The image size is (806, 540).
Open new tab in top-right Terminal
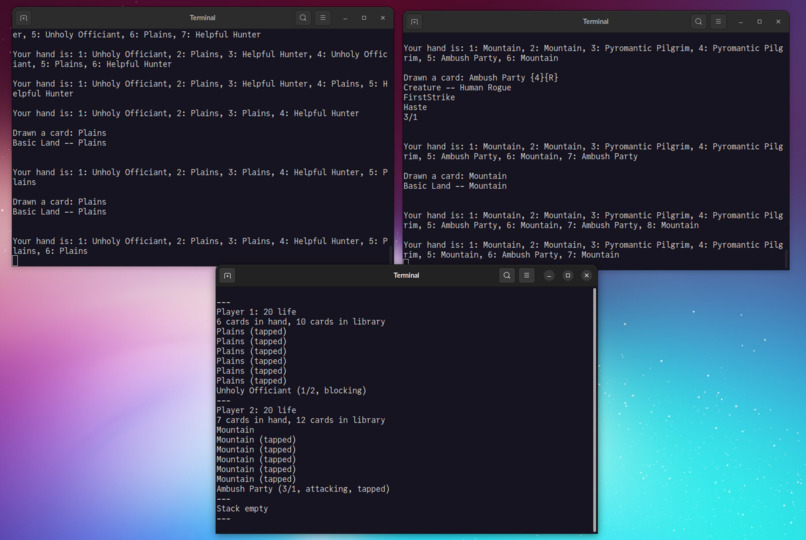tap(414, 22)
